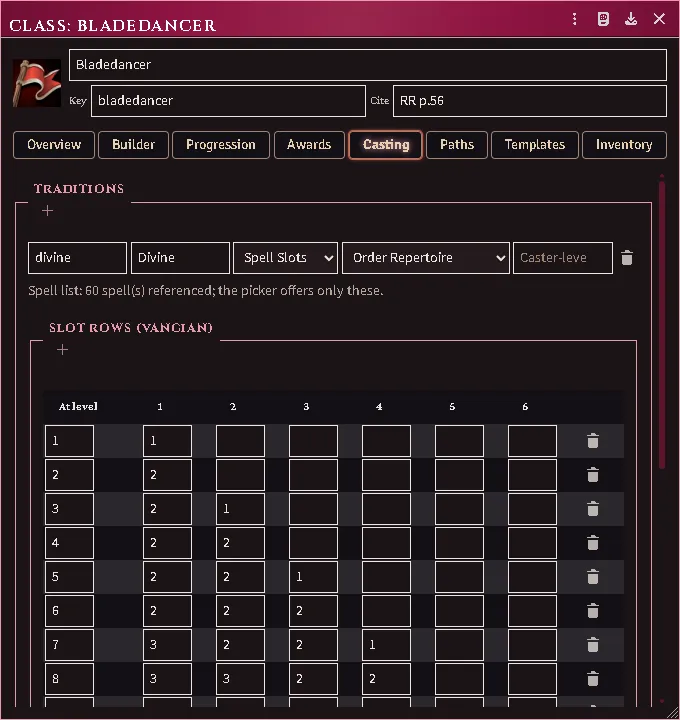Click the Bladedancer name field

pos(368,65)
